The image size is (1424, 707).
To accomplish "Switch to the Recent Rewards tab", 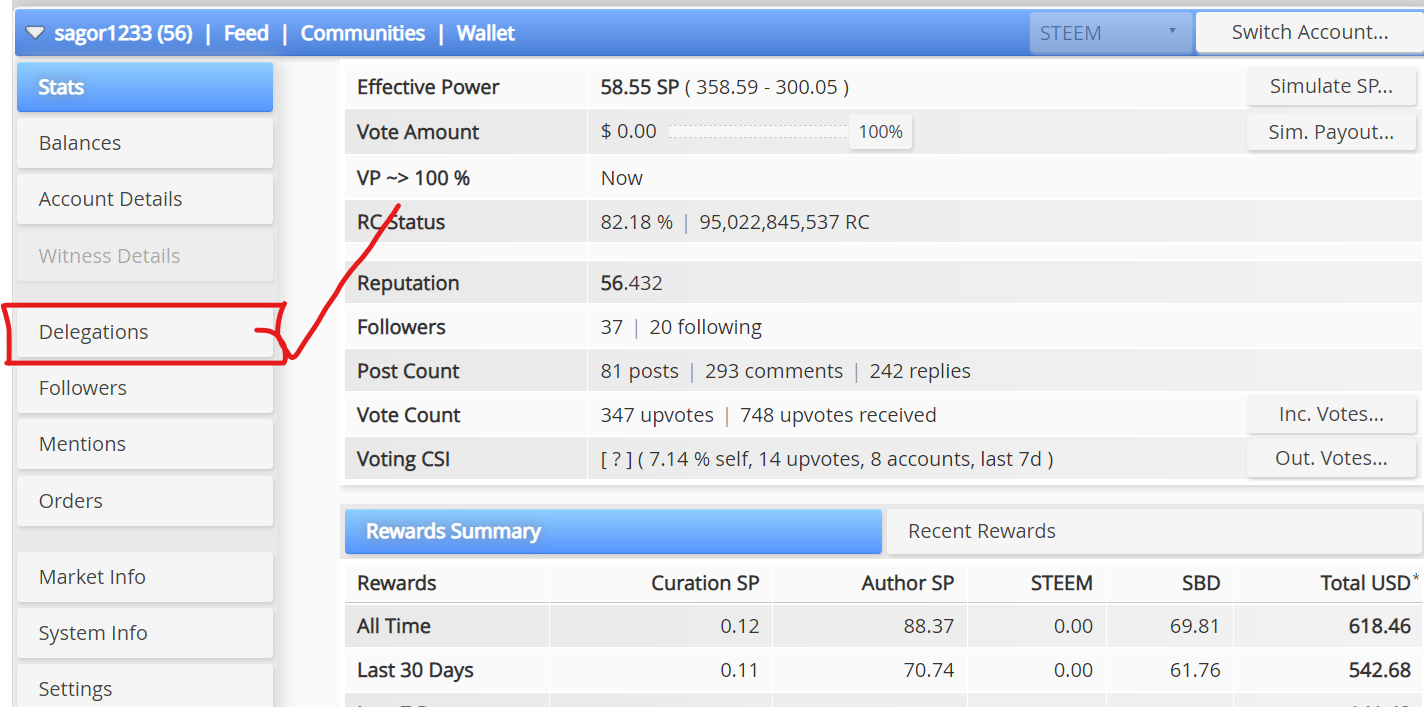I will coord(1153,531).
